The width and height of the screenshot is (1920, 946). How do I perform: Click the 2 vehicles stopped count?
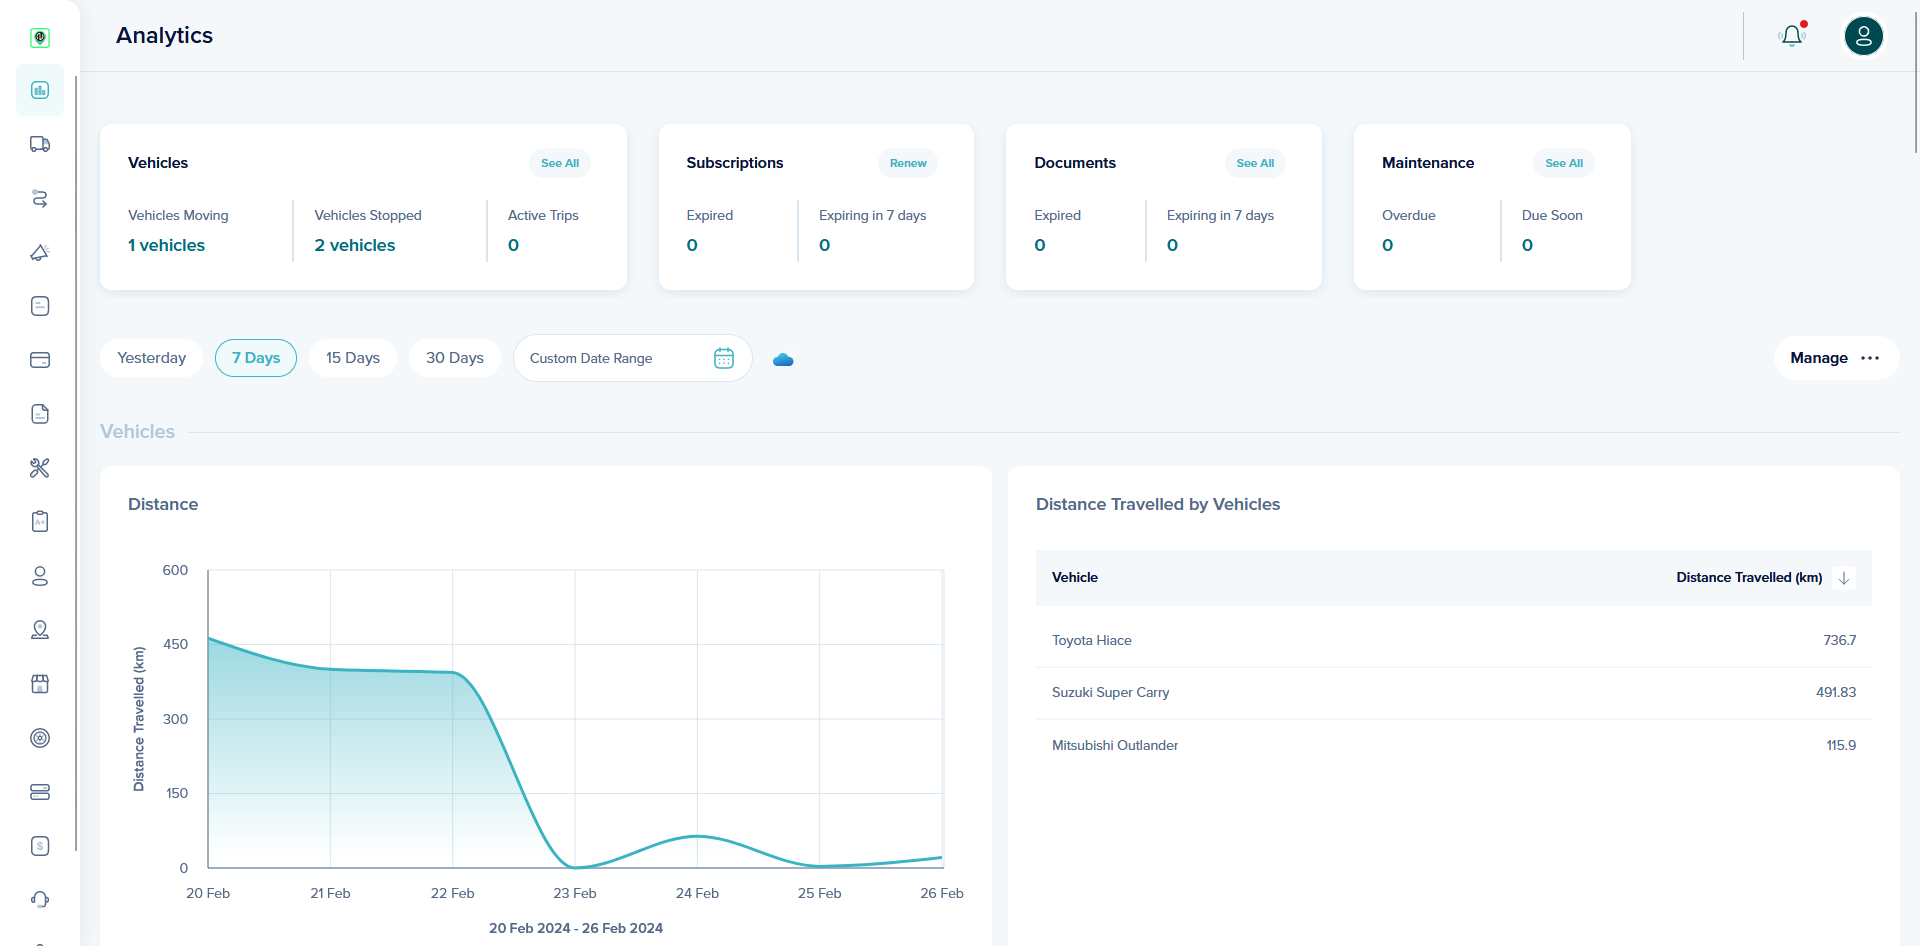pos(355,245)
